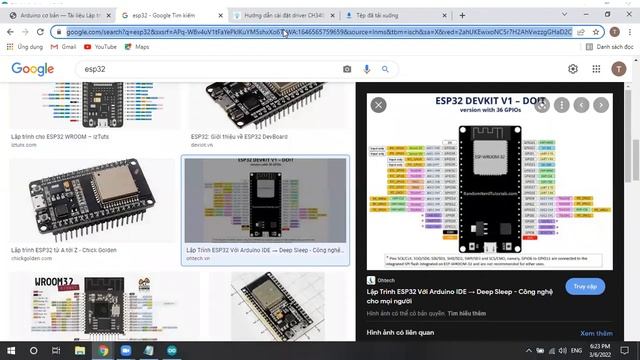Open the notification center icon

pos(624,351)
